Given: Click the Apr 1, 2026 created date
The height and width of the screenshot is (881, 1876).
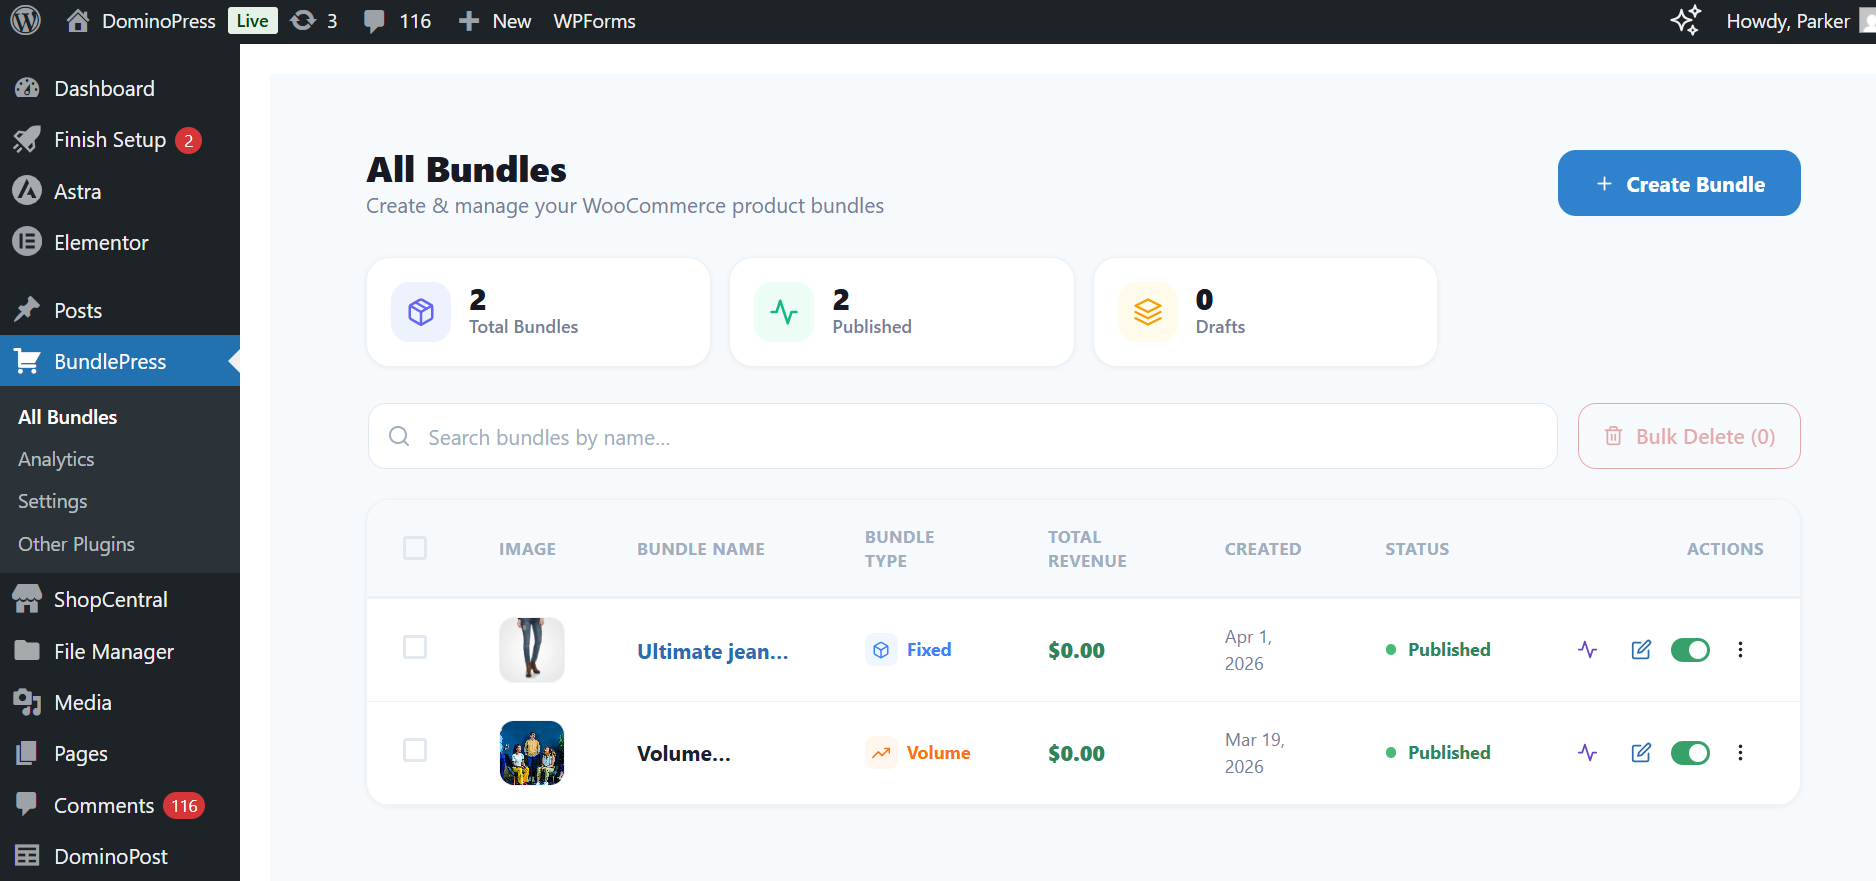Looking at the screenshot, I should (1248, 650).
